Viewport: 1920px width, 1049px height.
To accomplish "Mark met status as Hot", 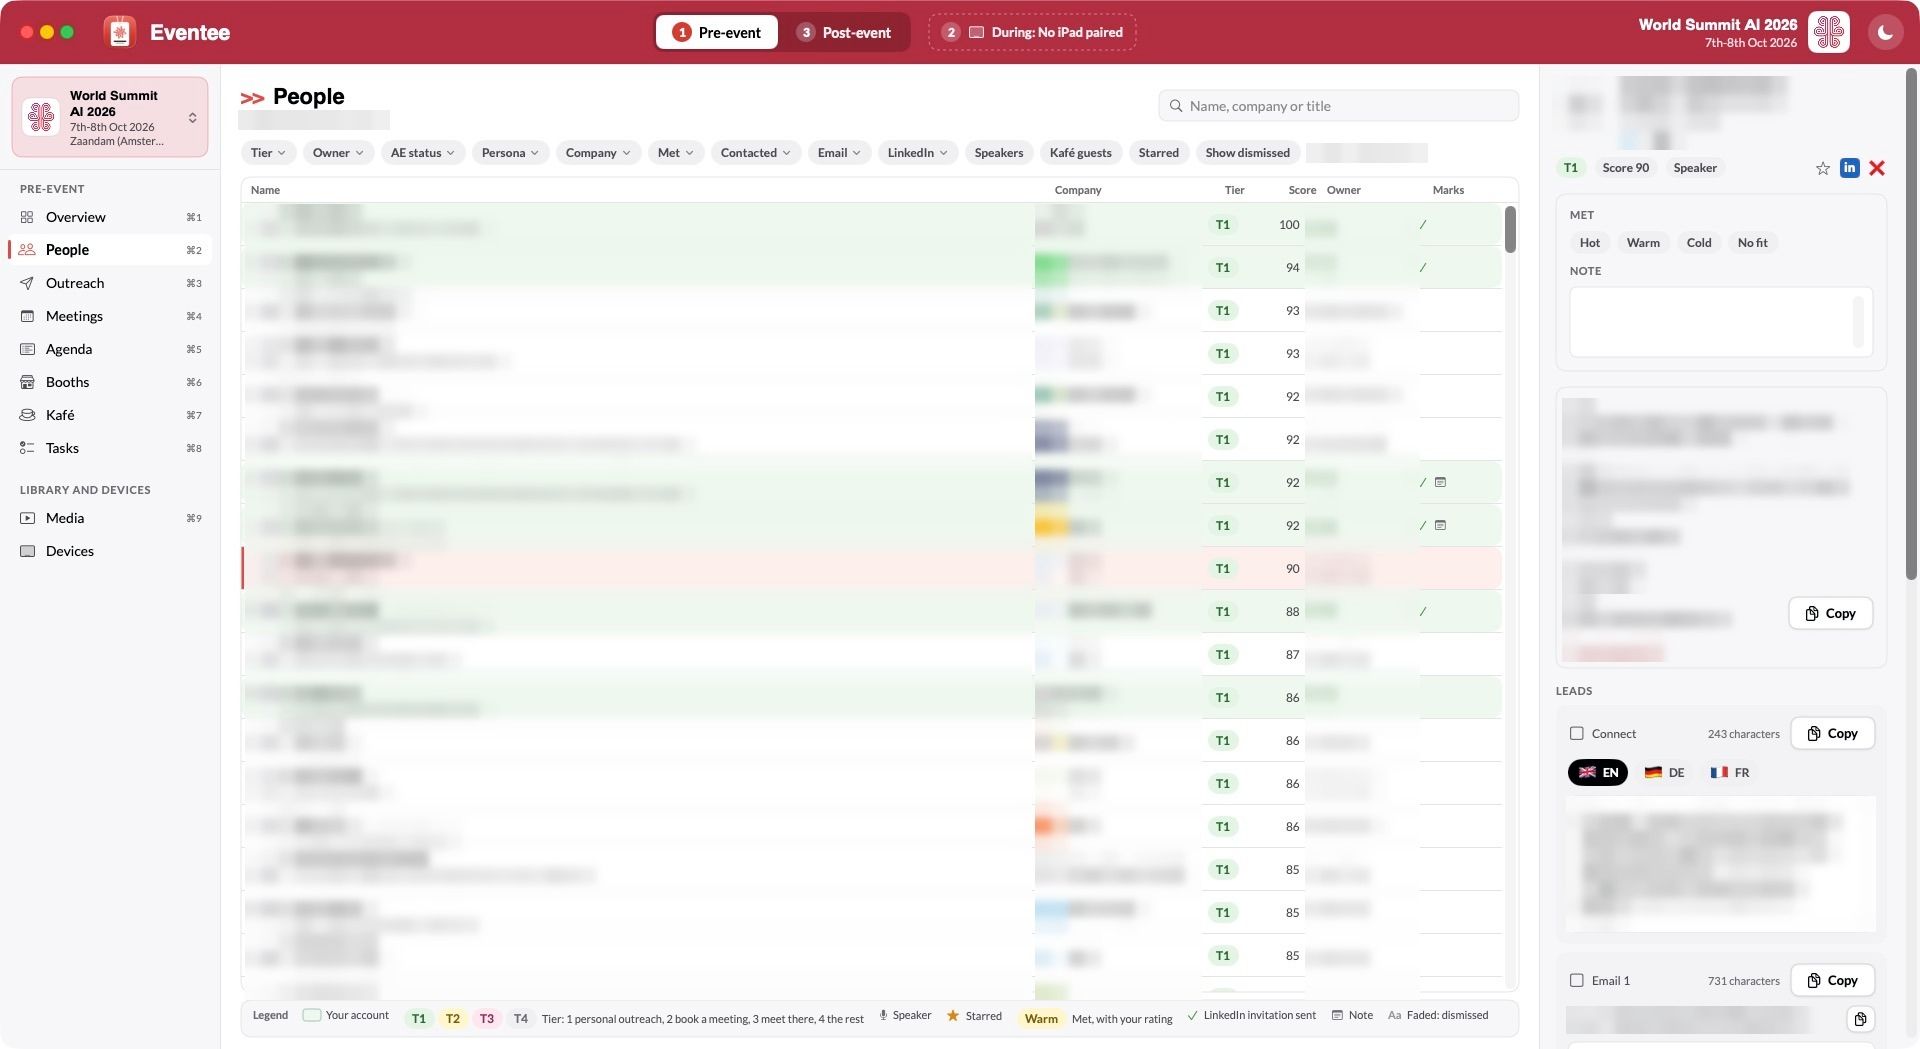I will point(1589,243).
